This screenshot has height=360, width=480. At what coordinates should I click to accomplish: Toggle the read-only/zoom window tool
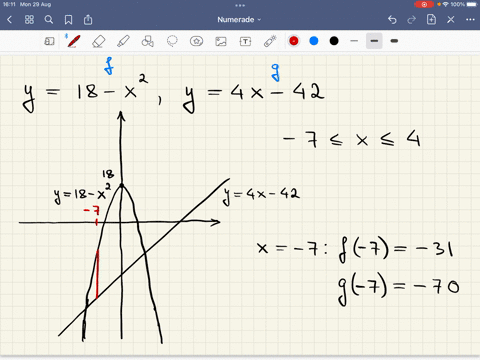[49, 41]
